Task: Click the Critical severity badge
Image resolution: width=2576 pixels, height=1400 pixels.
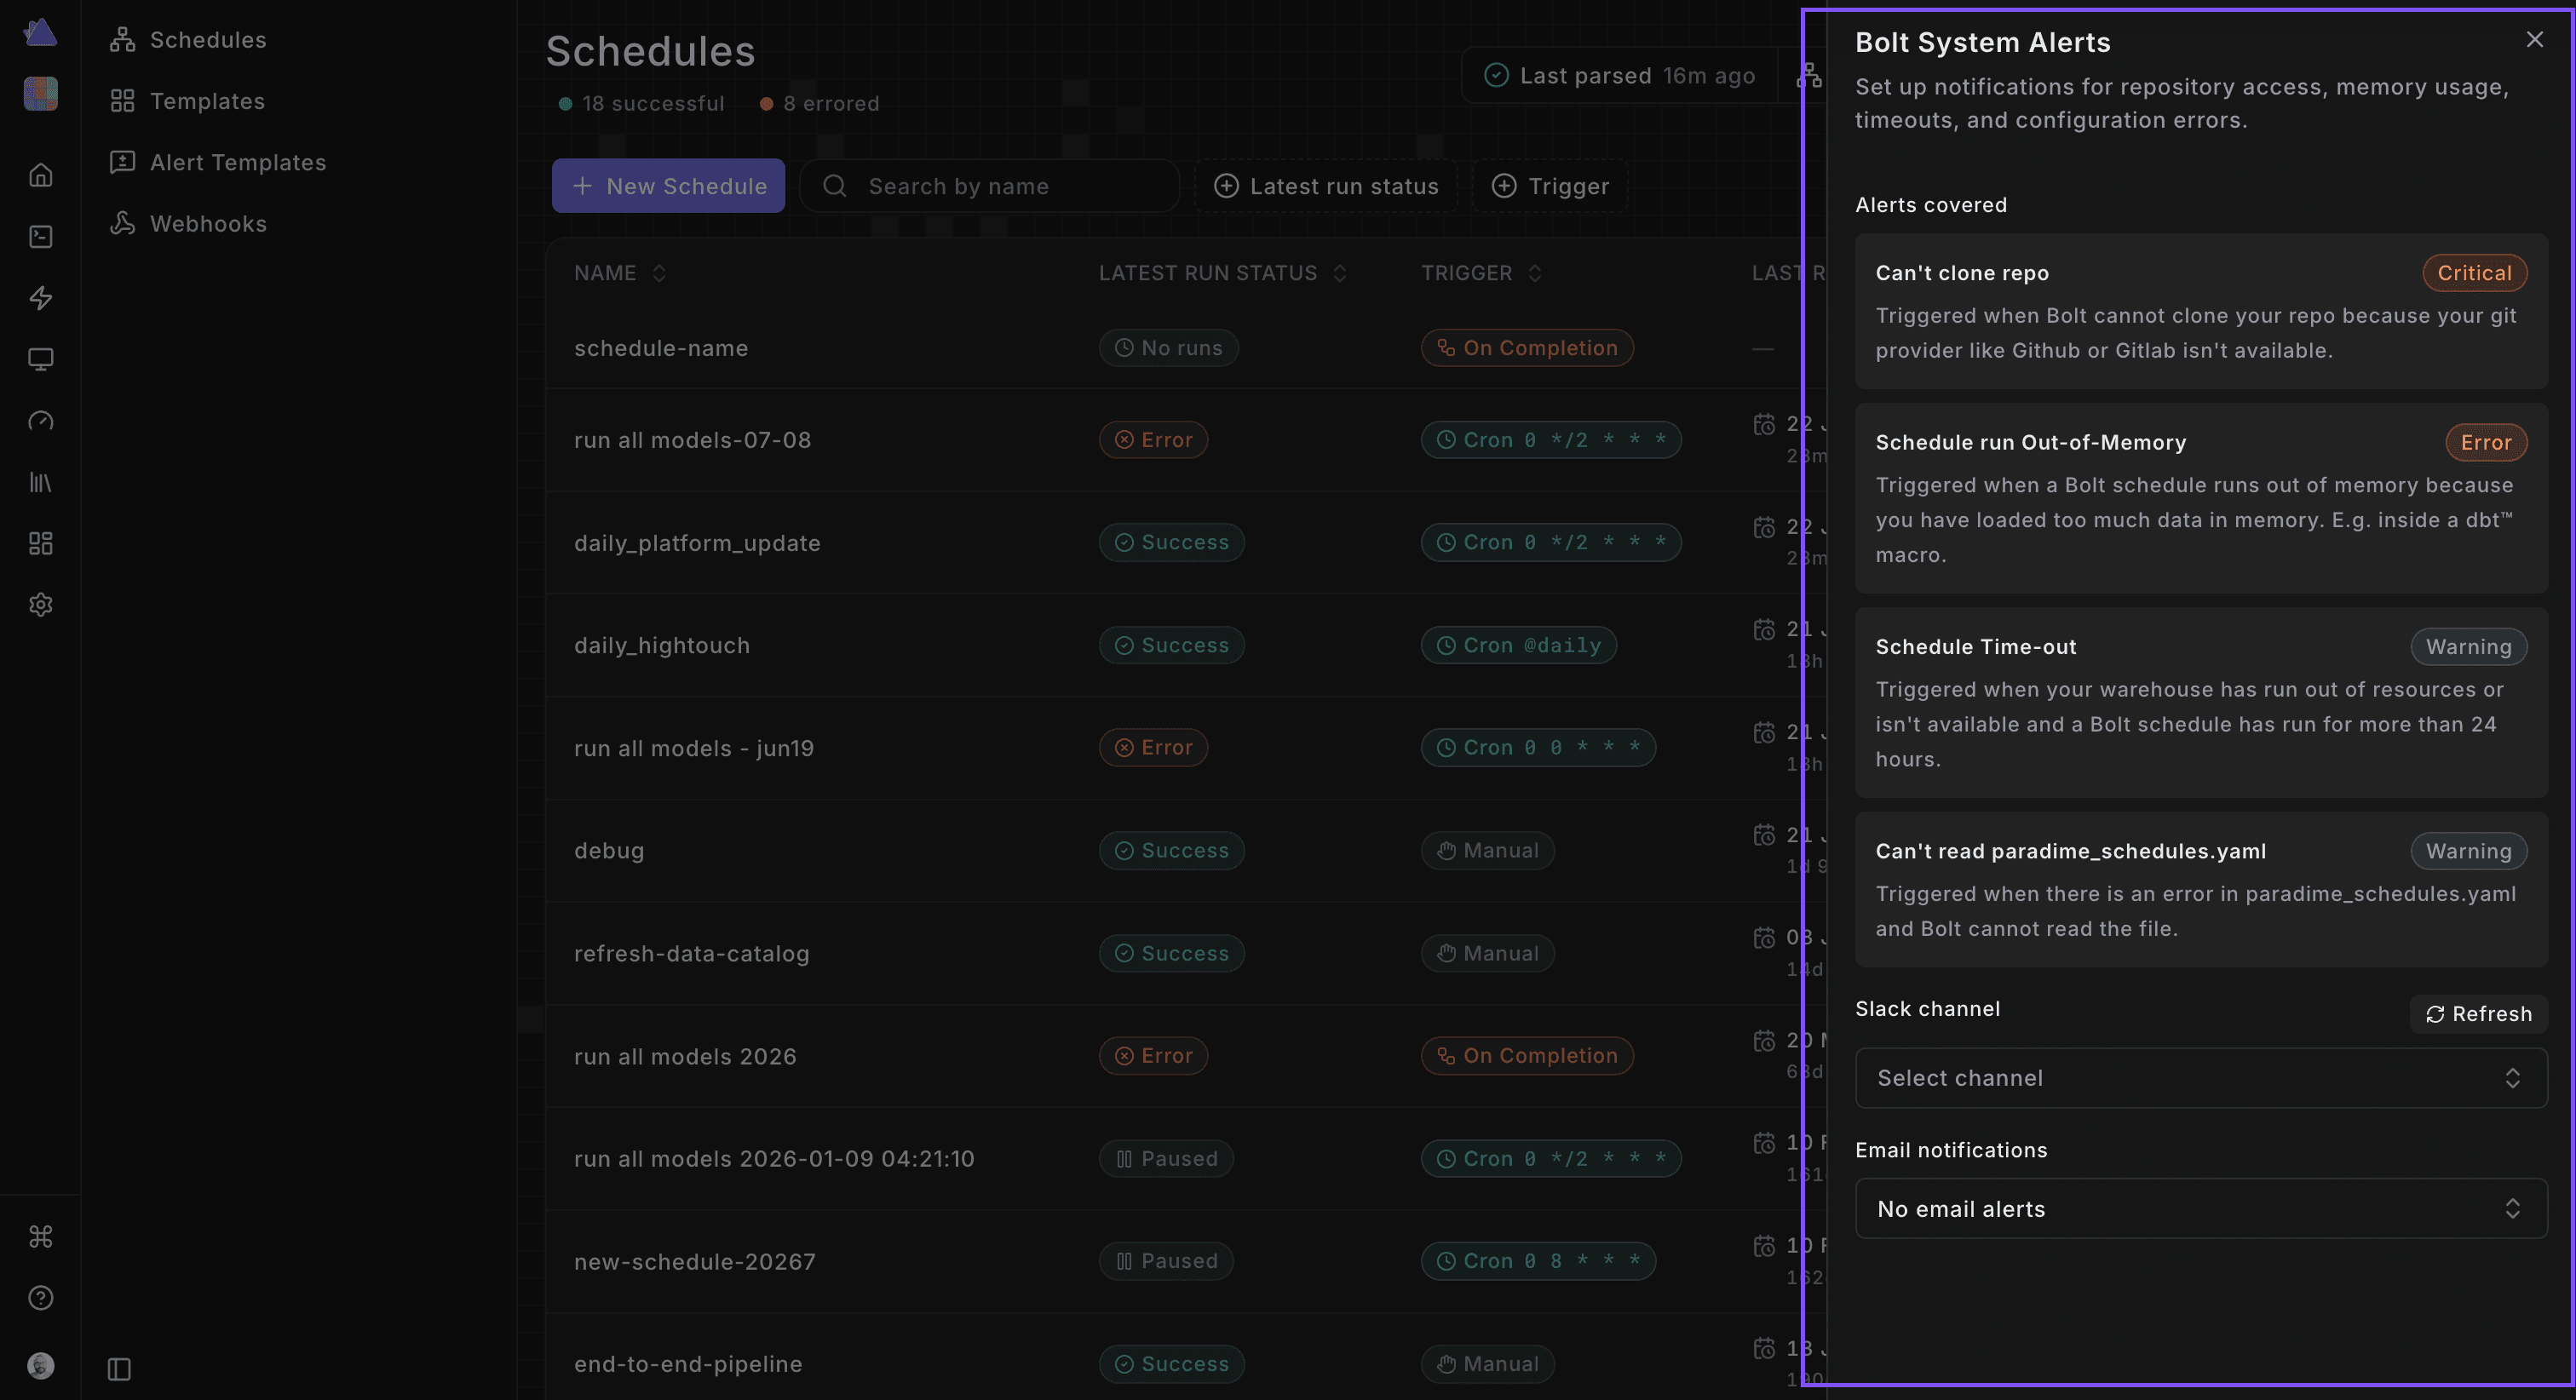Action: pyautogui.click(x=2474, y=273)
